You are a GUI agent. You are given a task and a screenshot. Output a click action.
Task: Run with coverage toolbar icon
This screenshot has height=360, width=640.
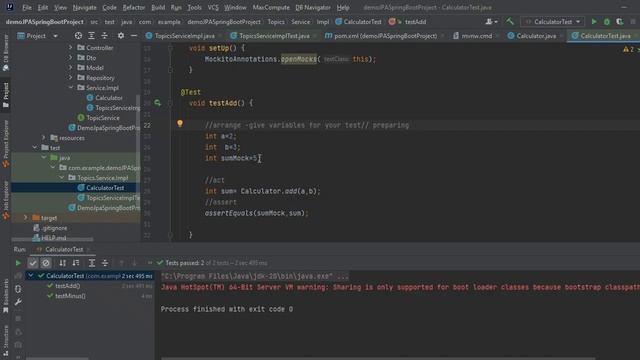[x=620, y=22]
